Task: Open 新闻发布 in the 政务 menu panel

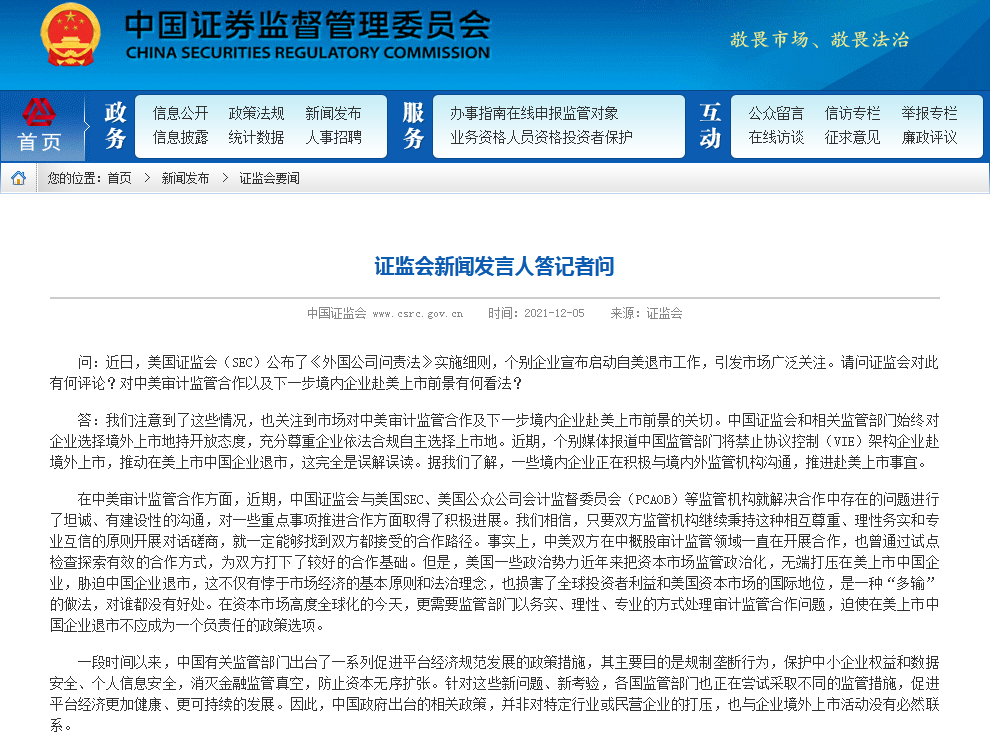Action: point(333,113)
